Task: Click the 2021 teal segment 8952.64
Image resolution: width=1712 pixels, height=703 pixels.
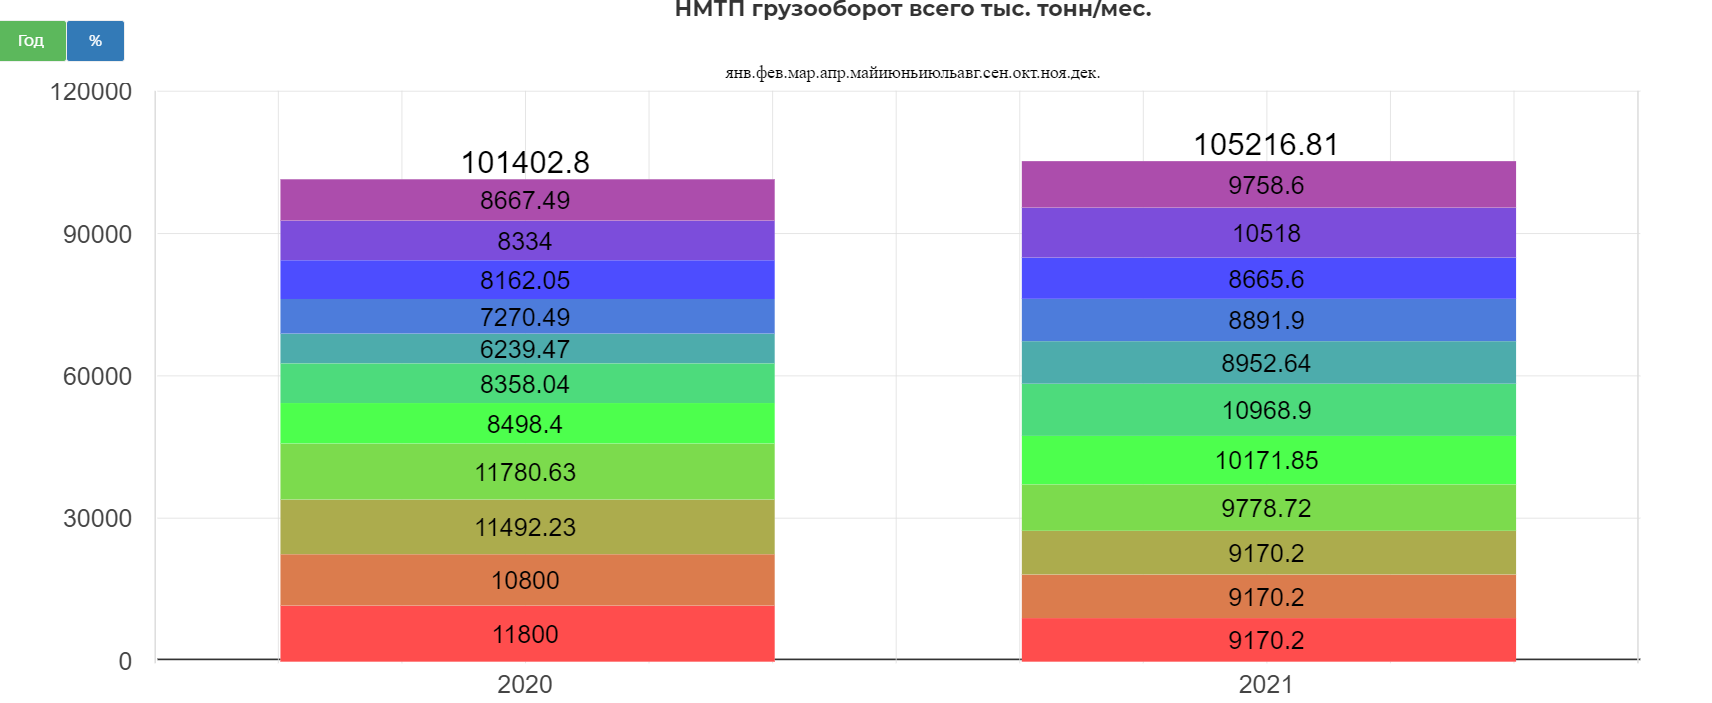Action: [x=1268, y=363]
